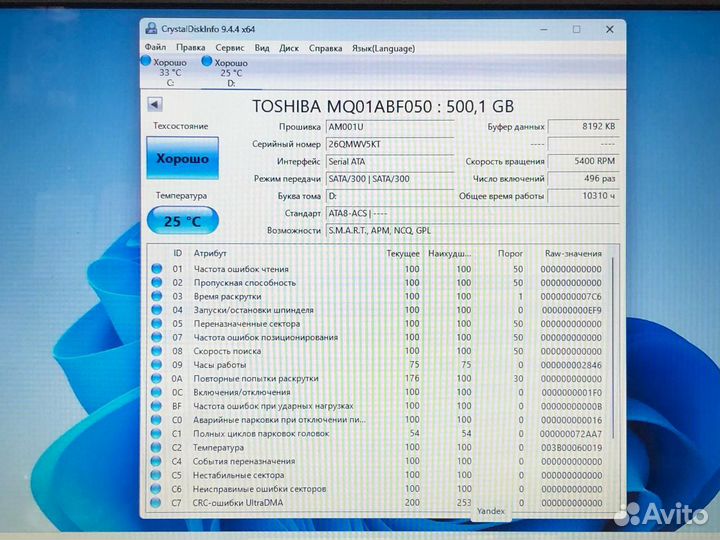Click the ID column header
This screenshot has width=720, height=540.
coord(177,253)
